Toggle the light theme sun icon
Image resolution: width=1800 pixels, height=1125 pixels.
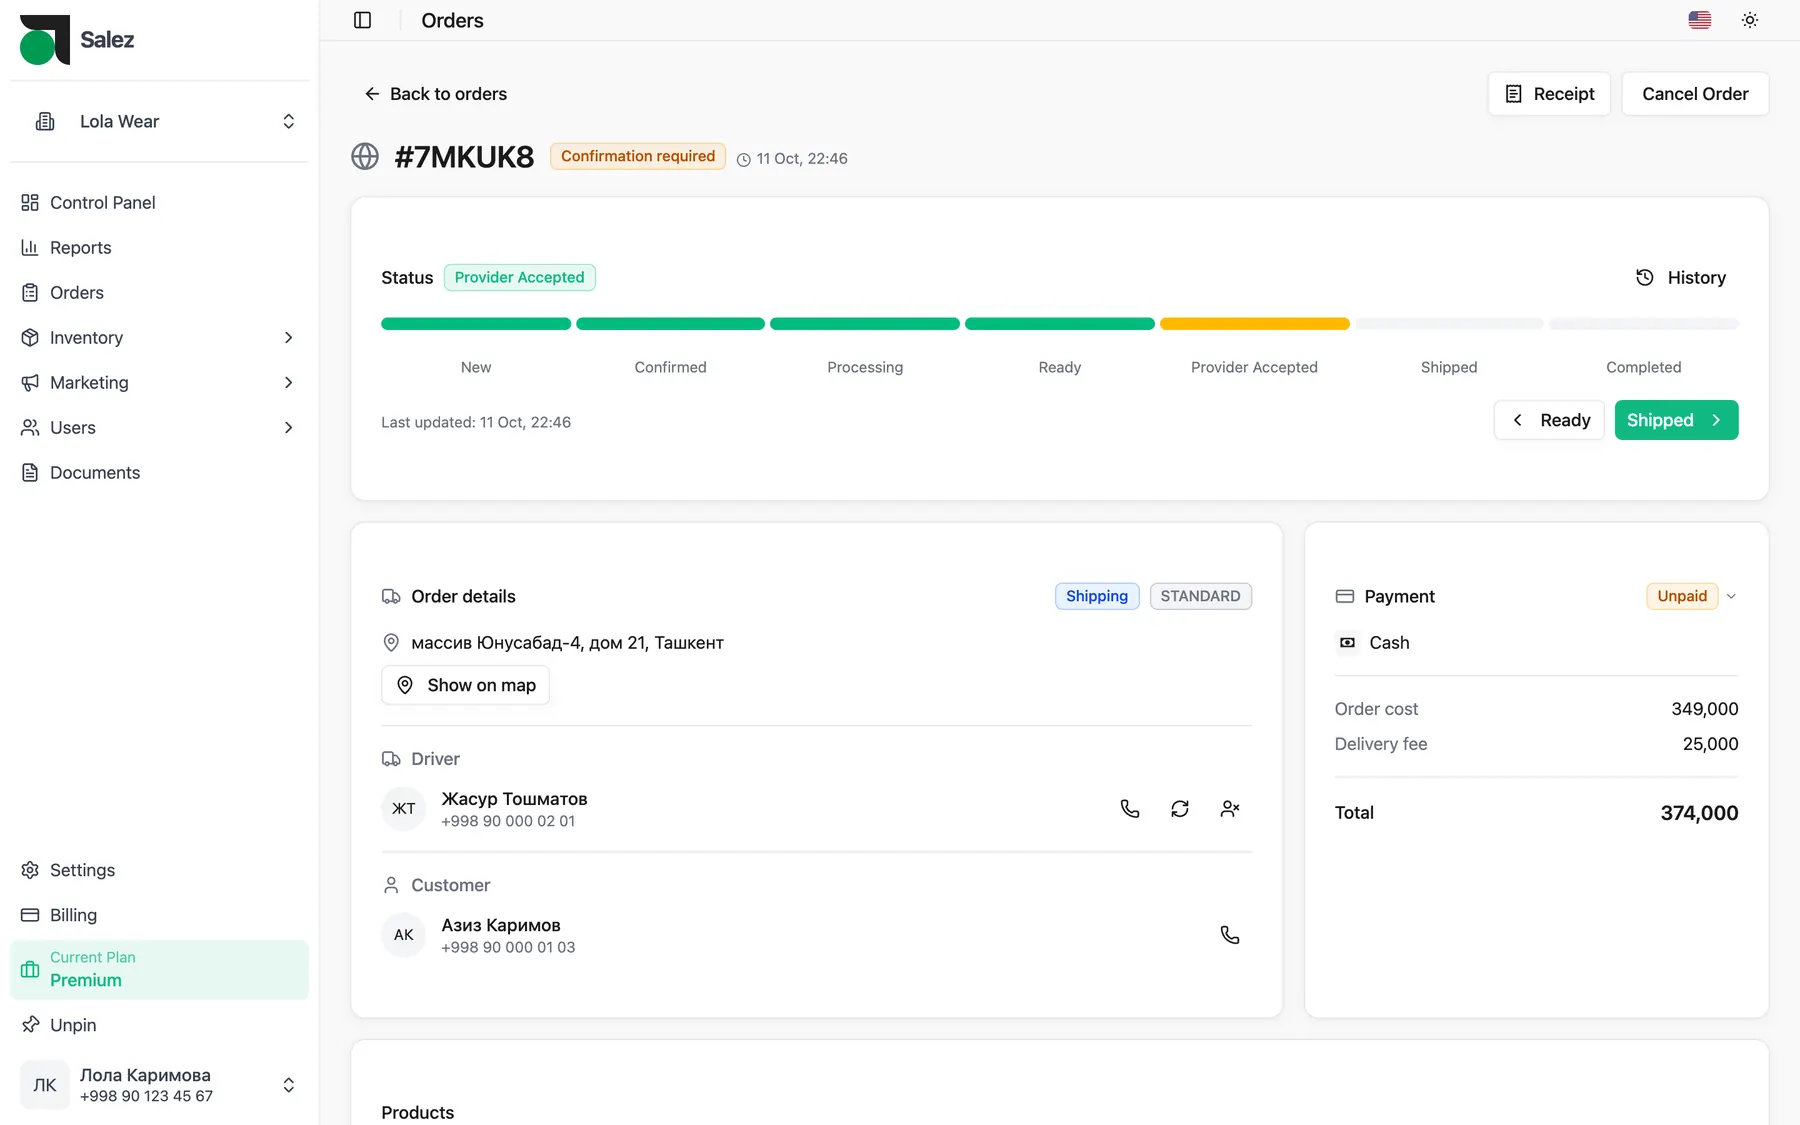pos(1749,20)
